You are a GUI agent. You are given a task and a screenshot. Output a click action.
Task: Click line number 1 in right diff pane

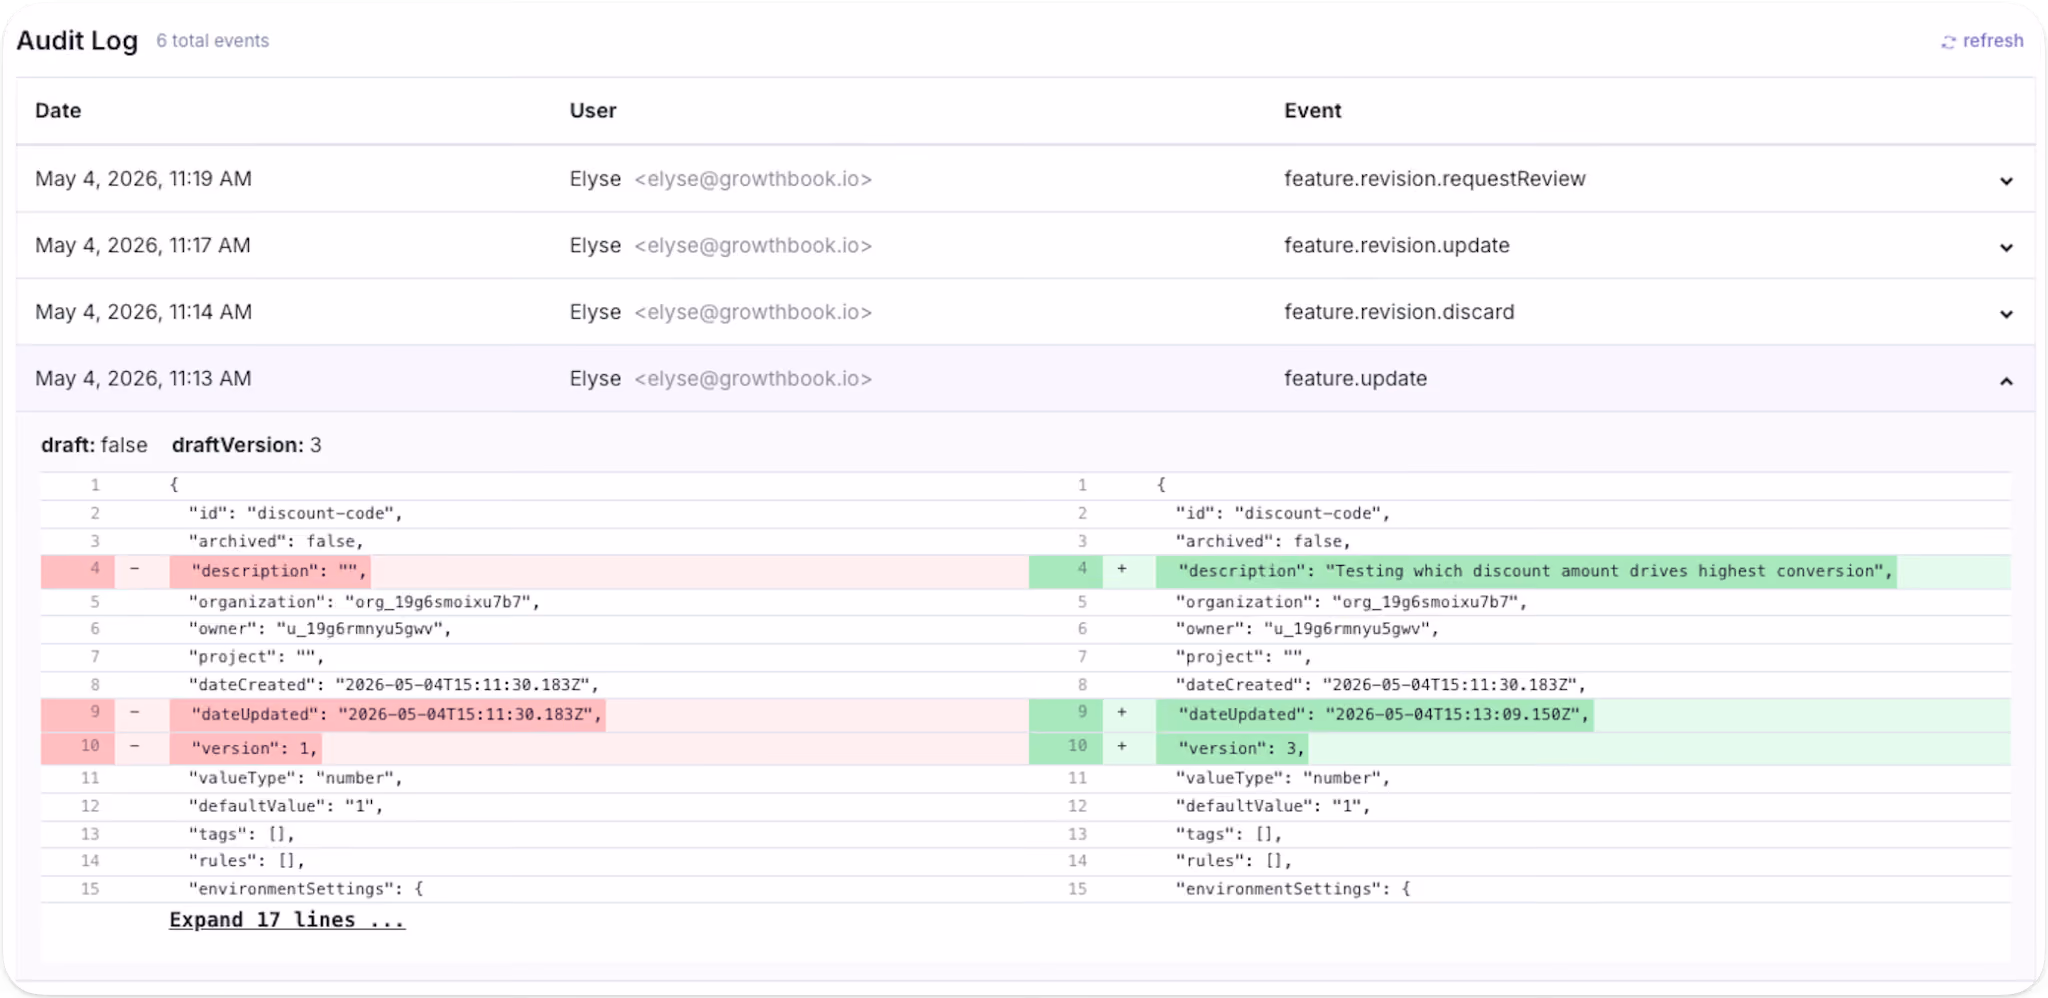(1082, 485)
